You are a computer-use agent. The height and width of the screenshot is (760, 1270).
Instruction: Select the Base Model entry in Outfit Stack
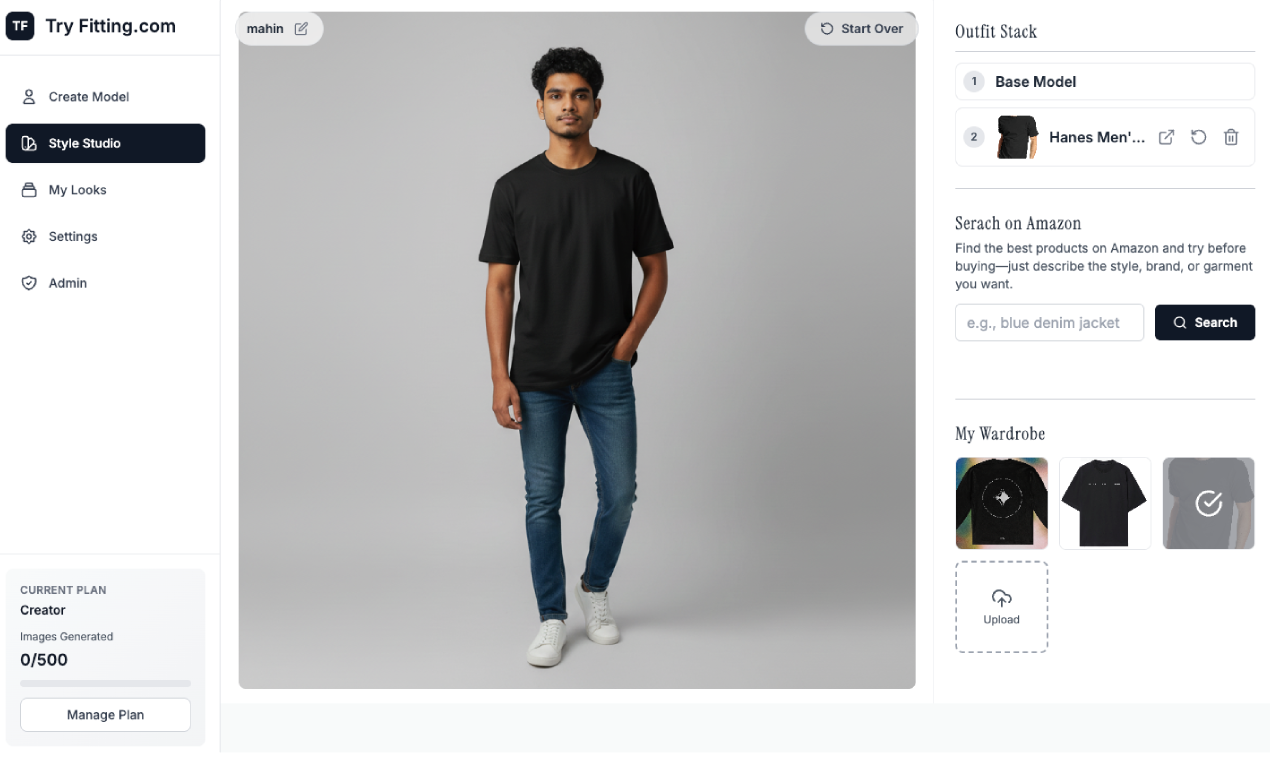pos(1104,81)
